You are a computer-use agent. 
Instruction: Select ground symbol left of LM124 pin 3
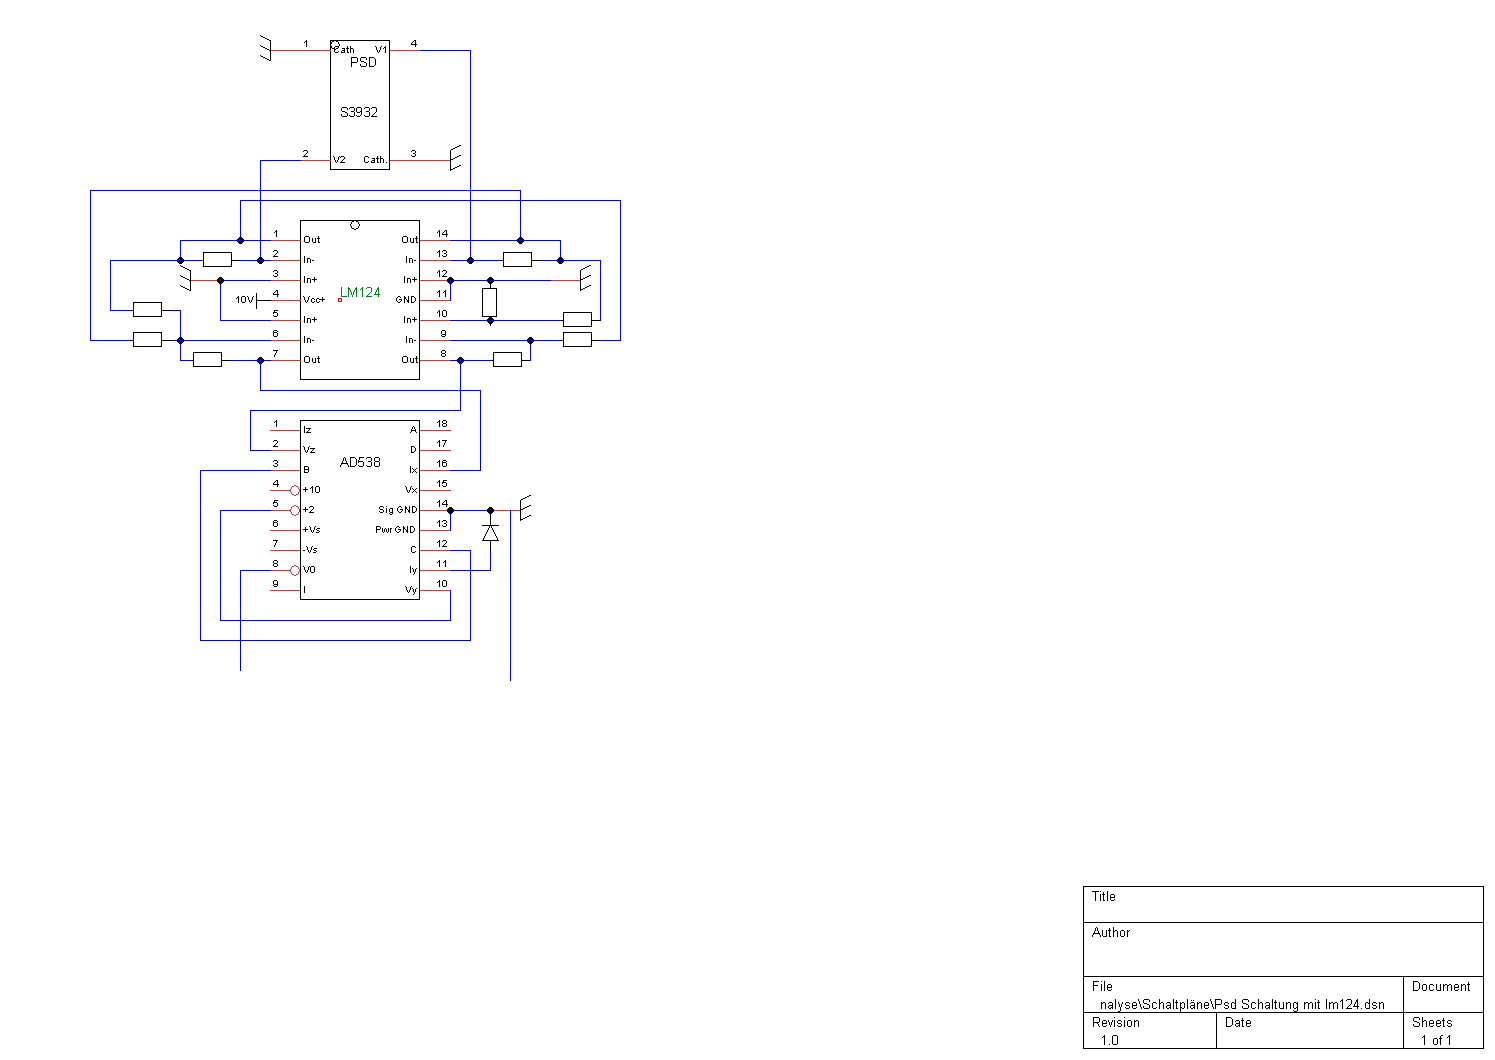[x=185, y=279]
